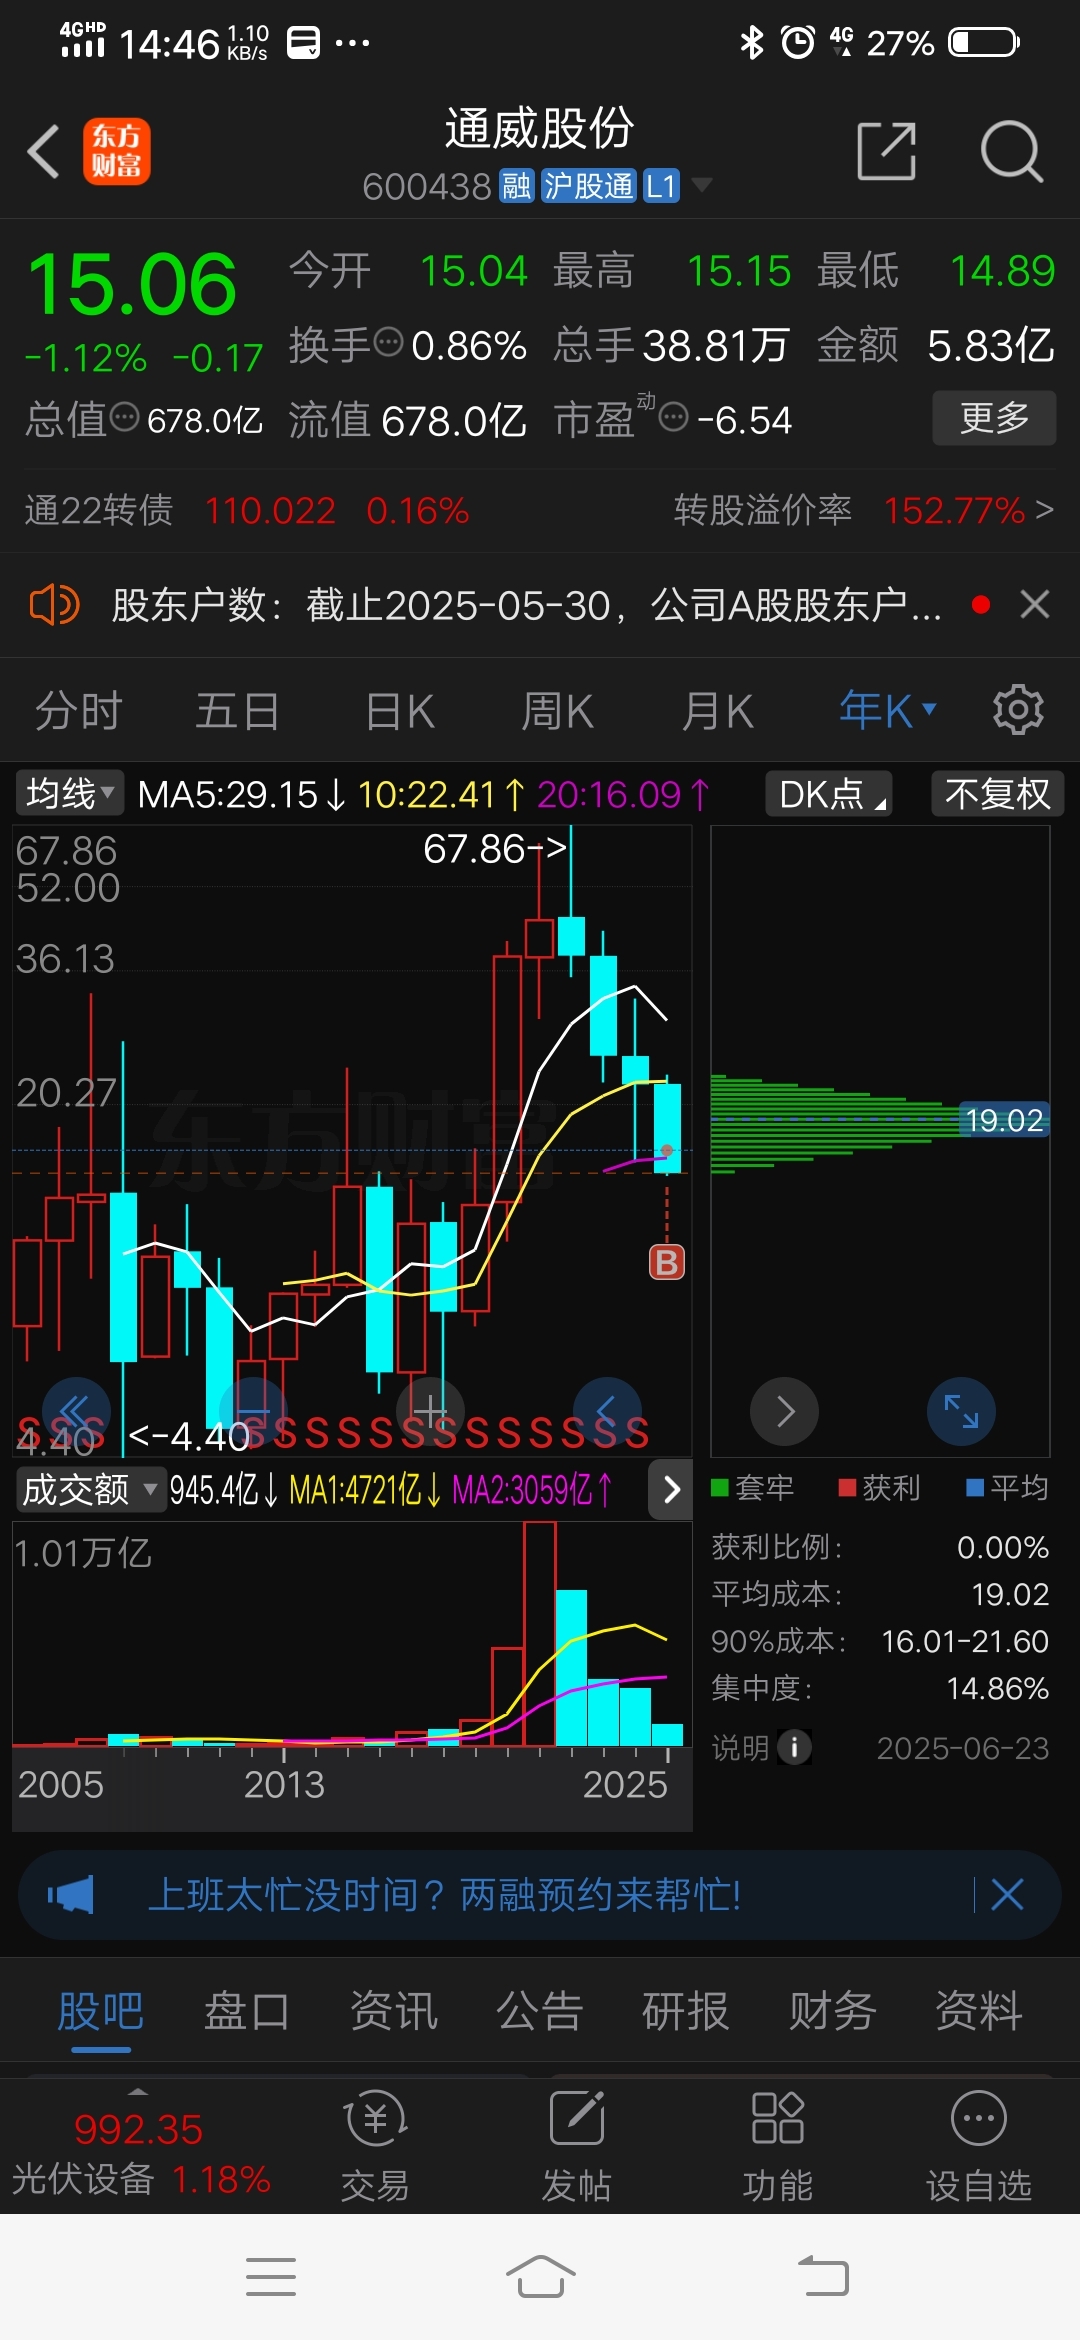Viewport: 1080px width, 2340px height.
Task: Open the 年K period dropdown
Action: click(x=888, y=711)
